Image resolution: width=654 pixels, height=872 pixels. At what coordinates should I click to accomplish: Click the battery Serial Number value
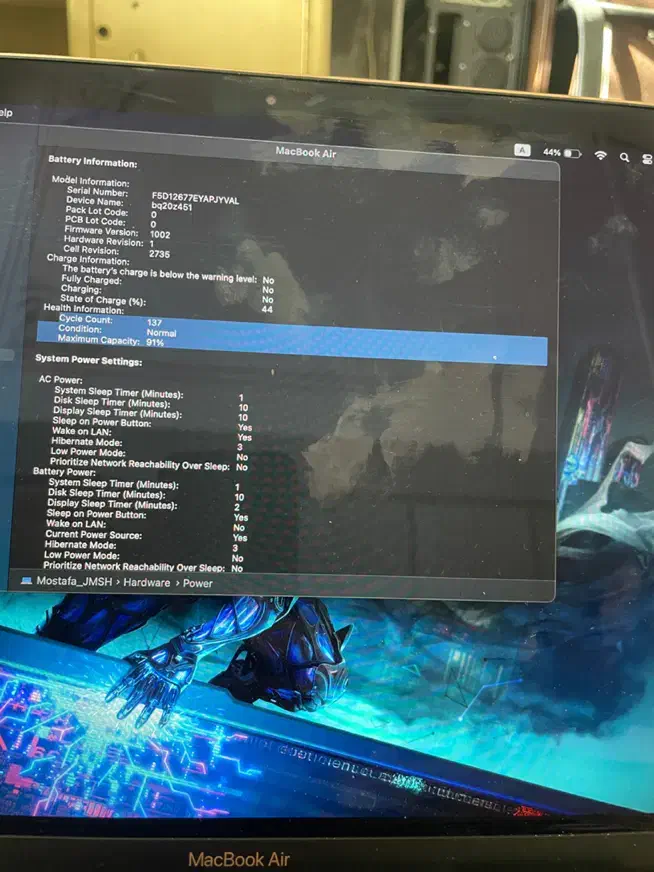[x=195, y=198]
